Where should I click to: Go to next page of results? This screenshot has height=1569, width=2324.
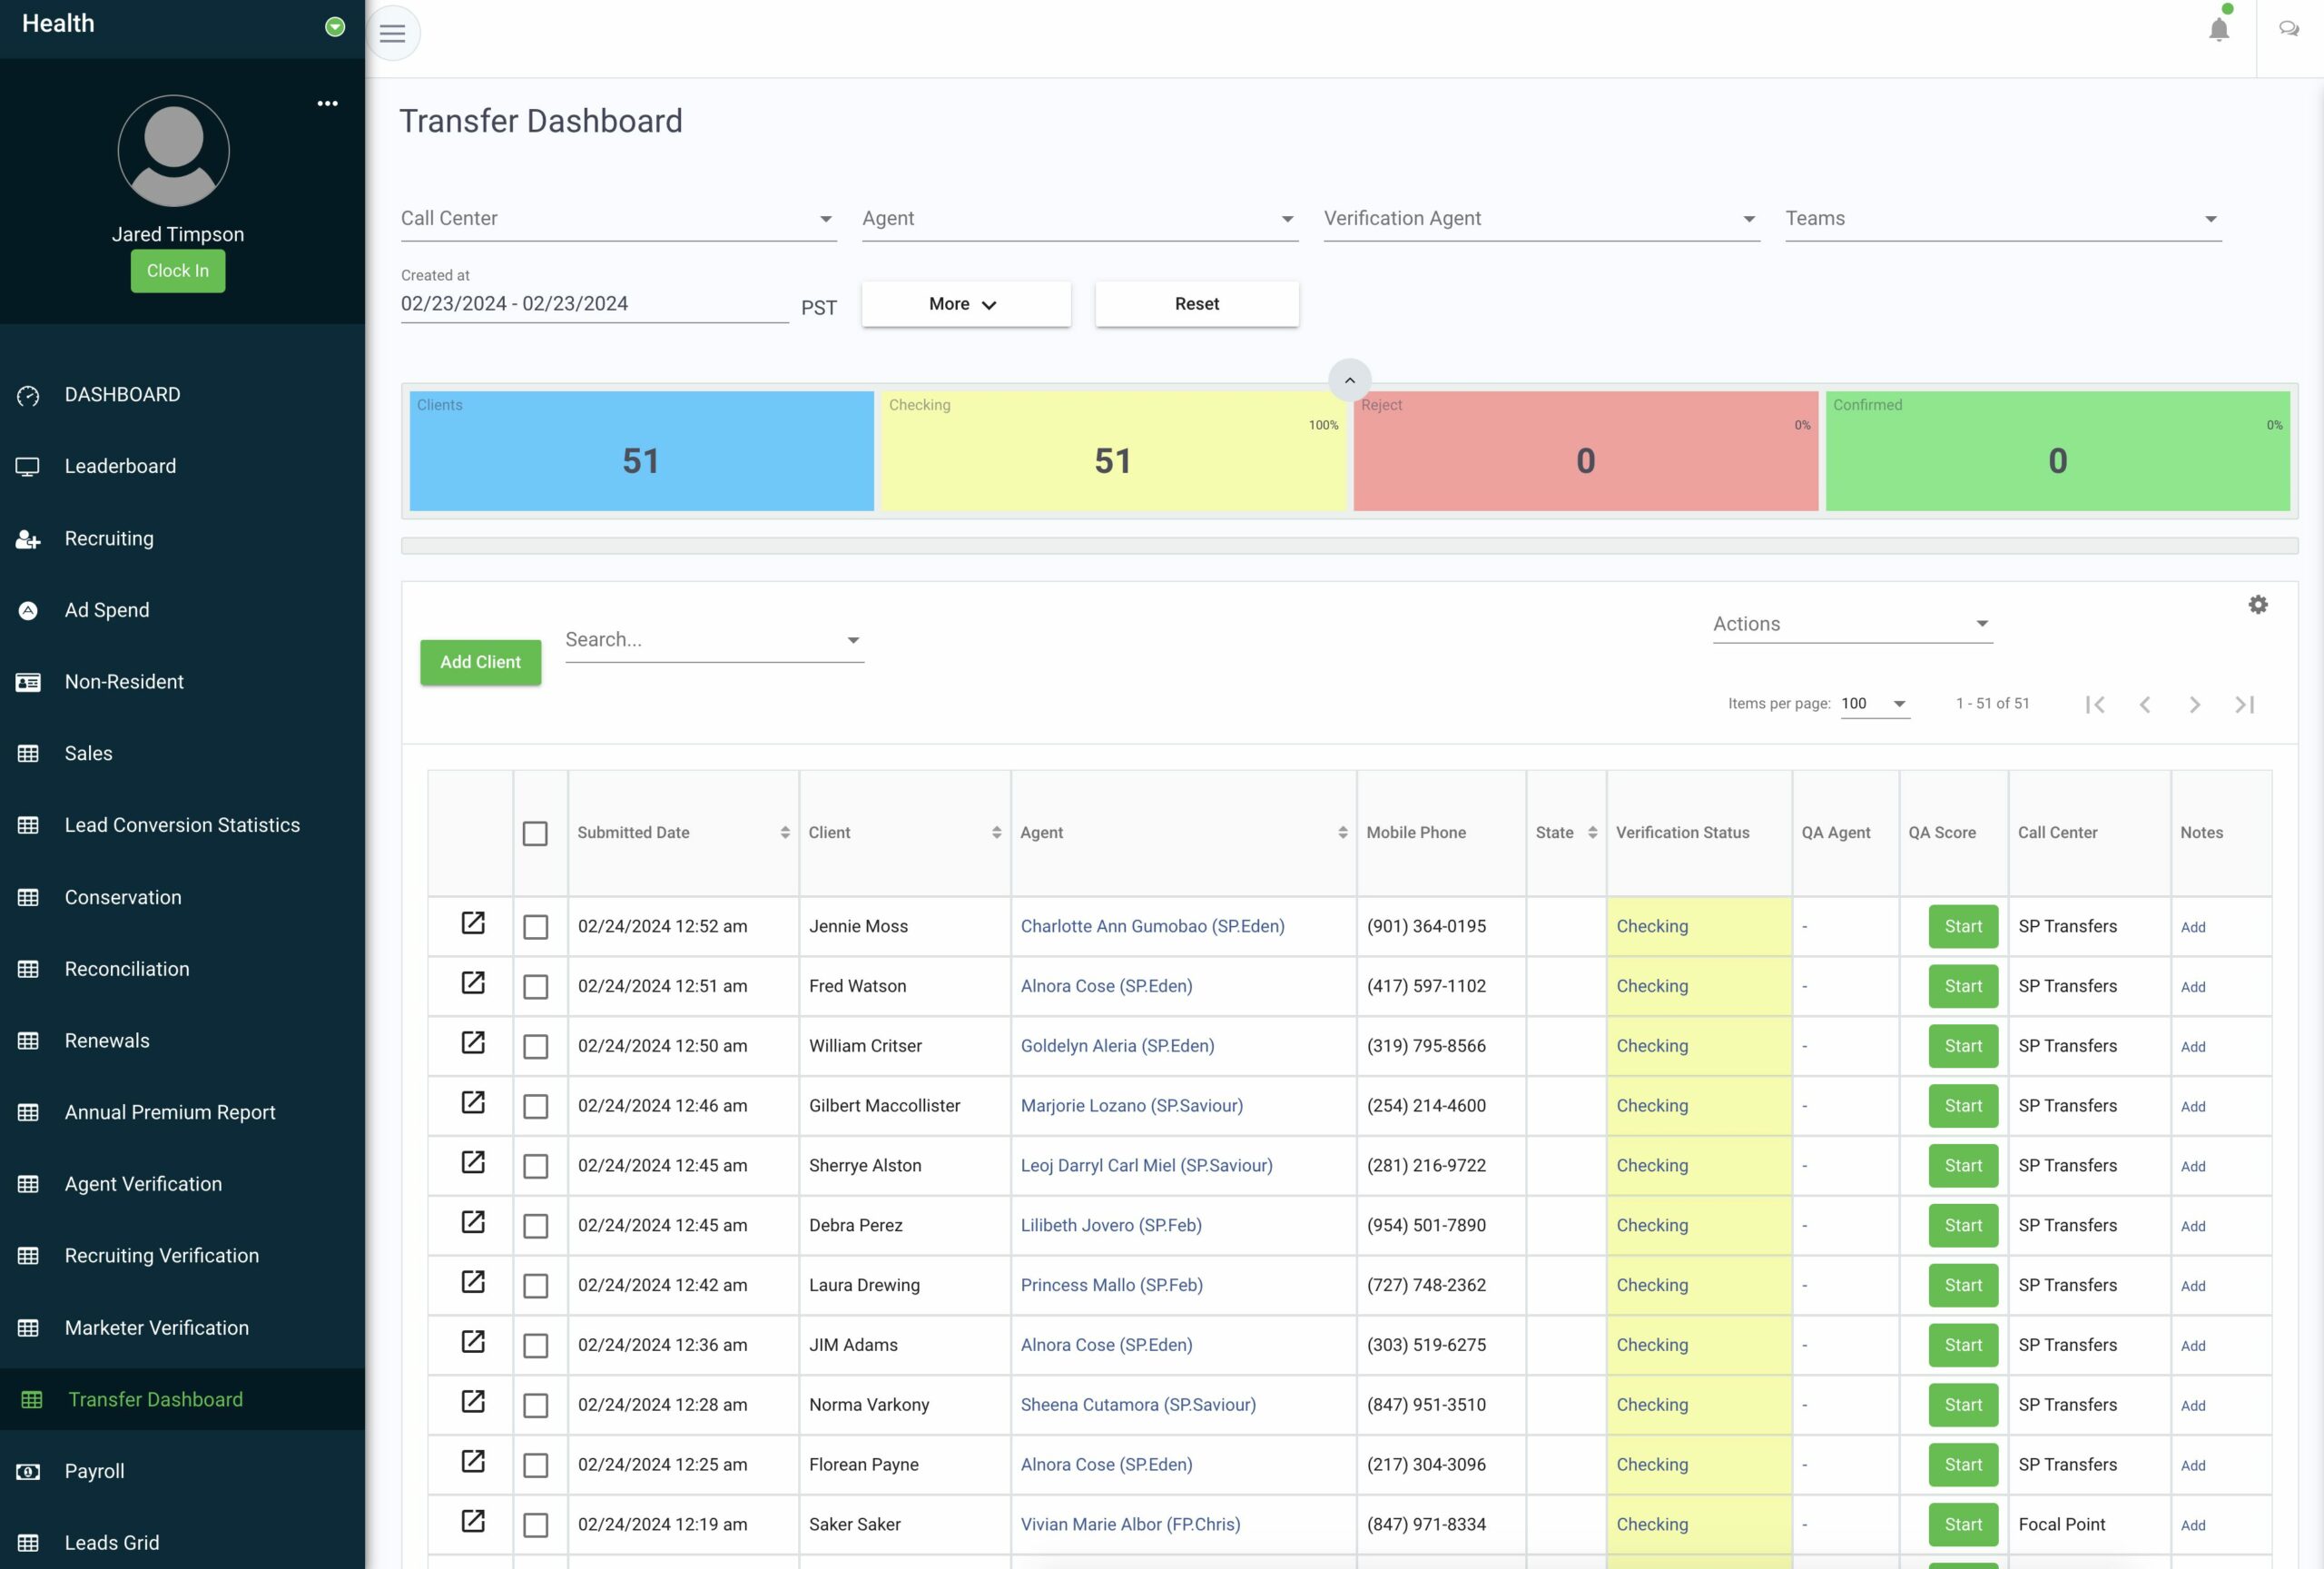coord(2194,704)
